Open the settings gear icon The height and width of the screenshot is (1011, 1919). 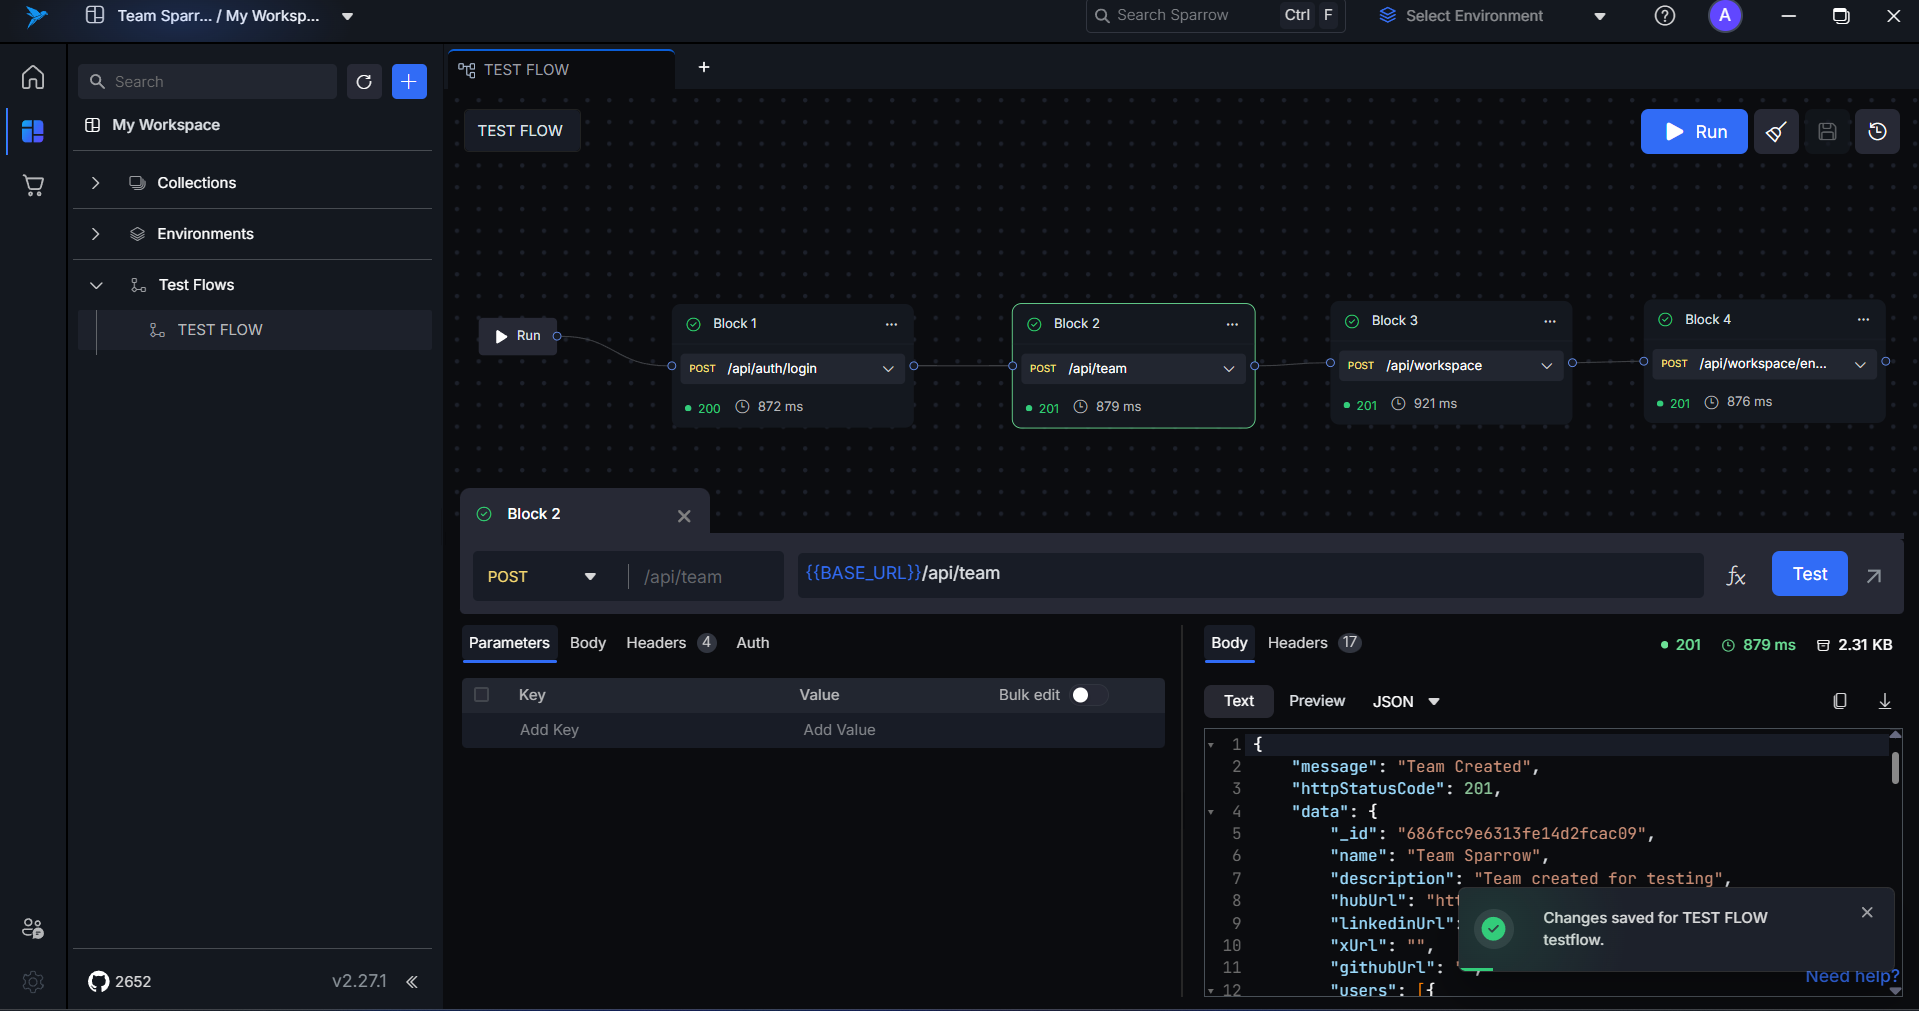[33, 982]
